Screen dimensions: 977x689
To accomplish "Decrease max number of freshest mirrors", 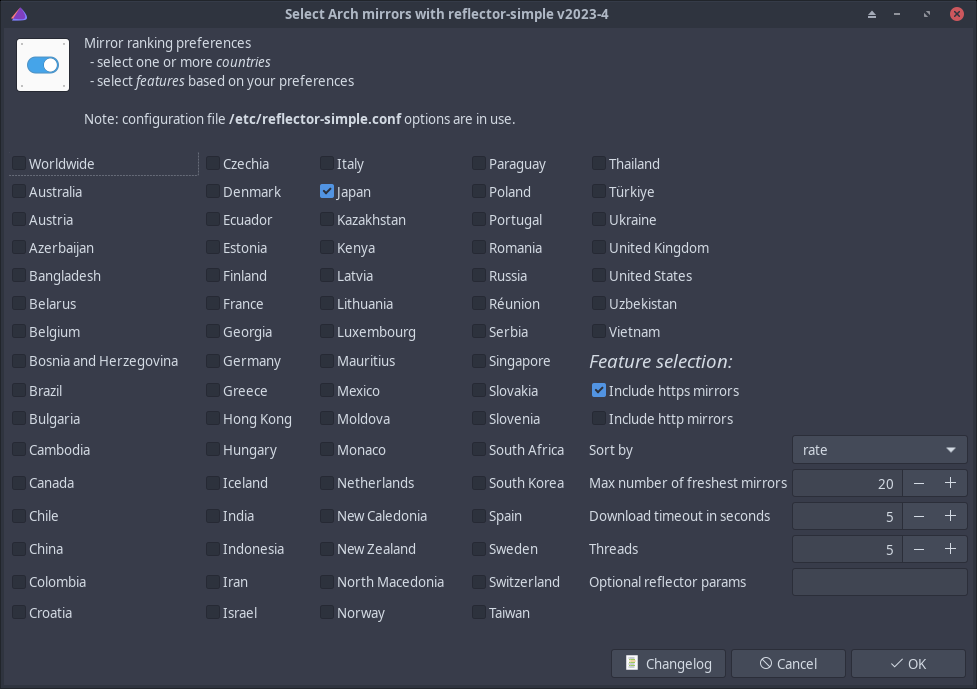I will click(x=918, y=483).
